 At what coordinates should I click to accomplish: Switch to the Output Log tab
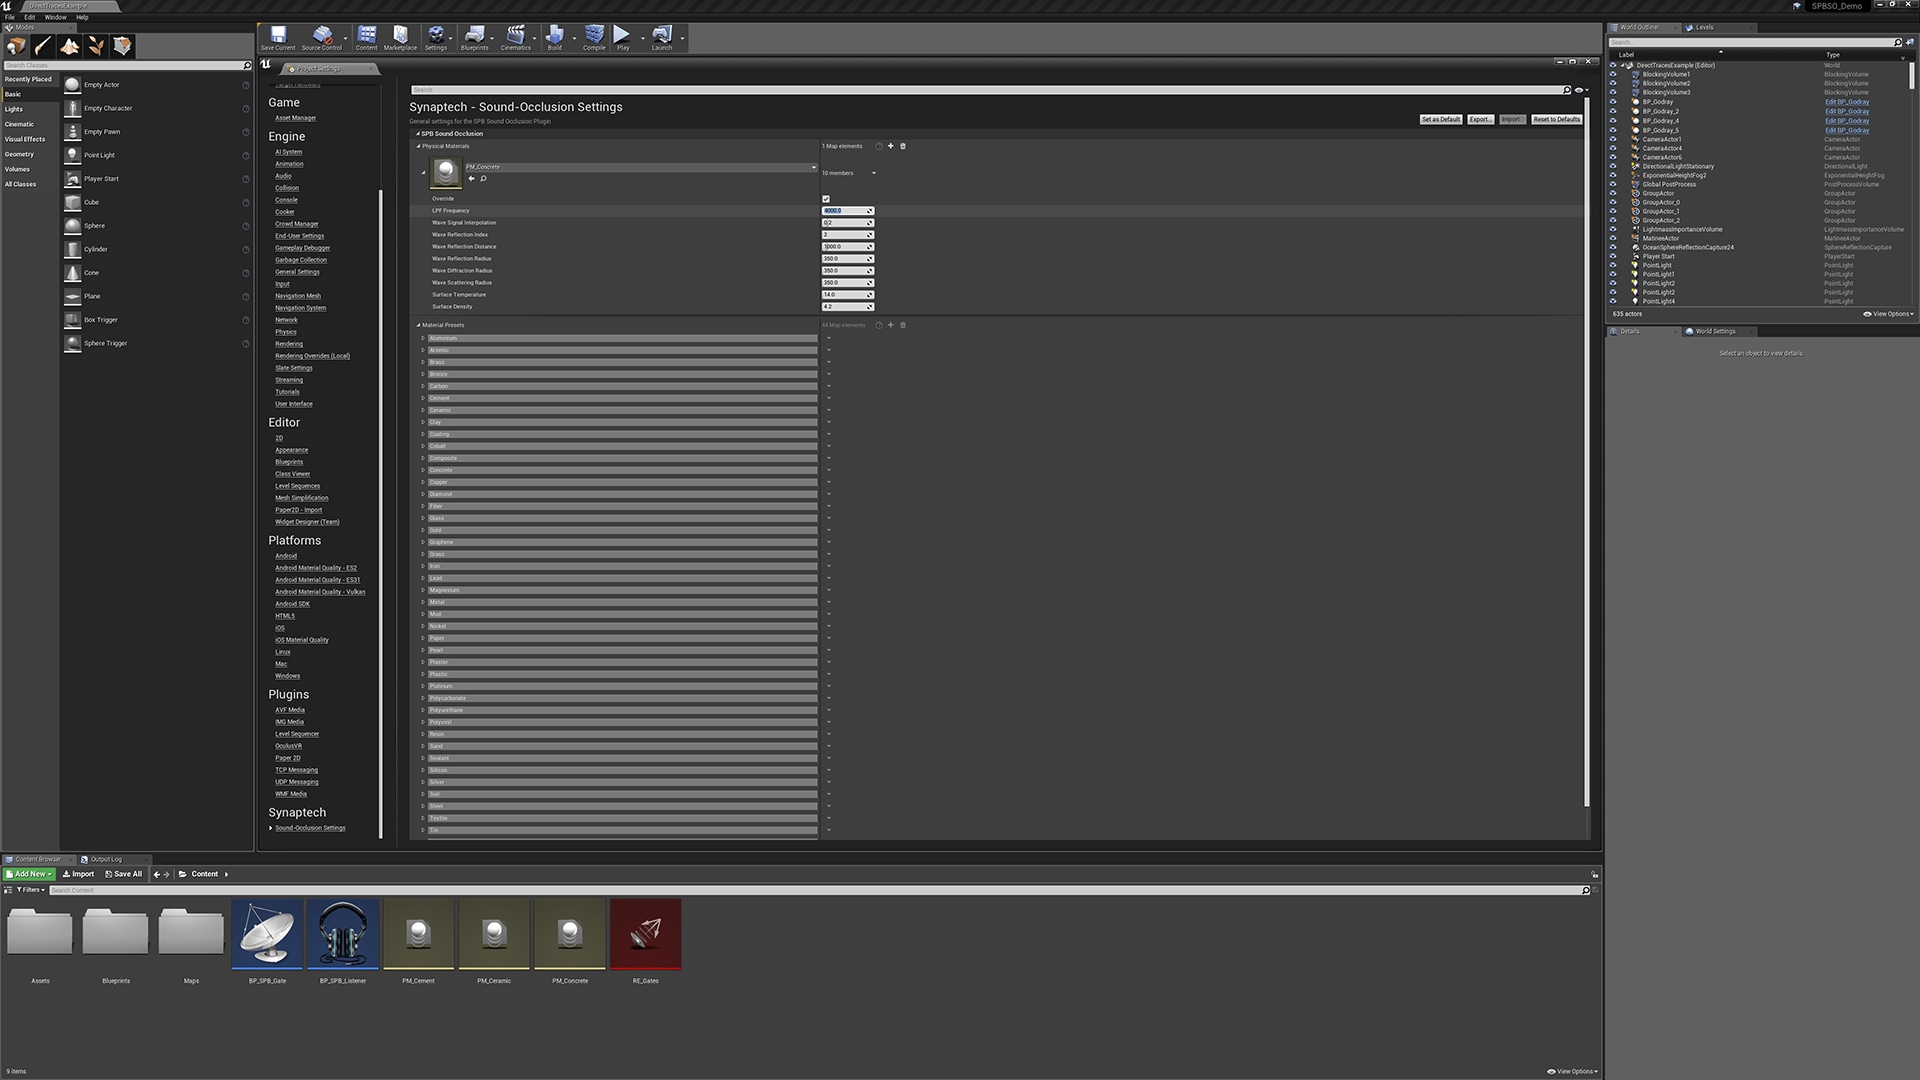tap(105, 859)
